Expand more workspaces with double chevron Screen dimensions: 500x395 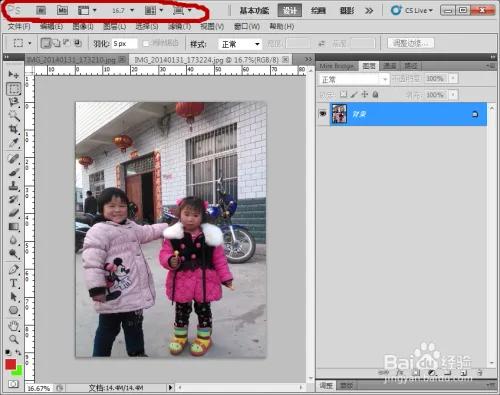point(369,11)
